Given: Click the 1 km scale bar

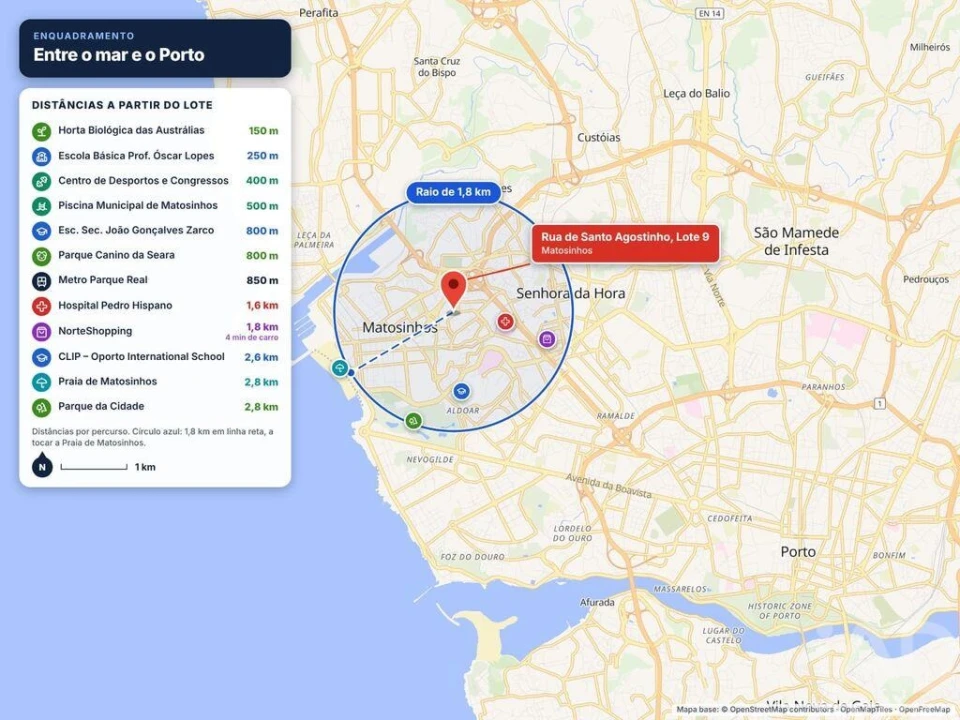Looking at the screenshot, I should [x=94, y=467].
